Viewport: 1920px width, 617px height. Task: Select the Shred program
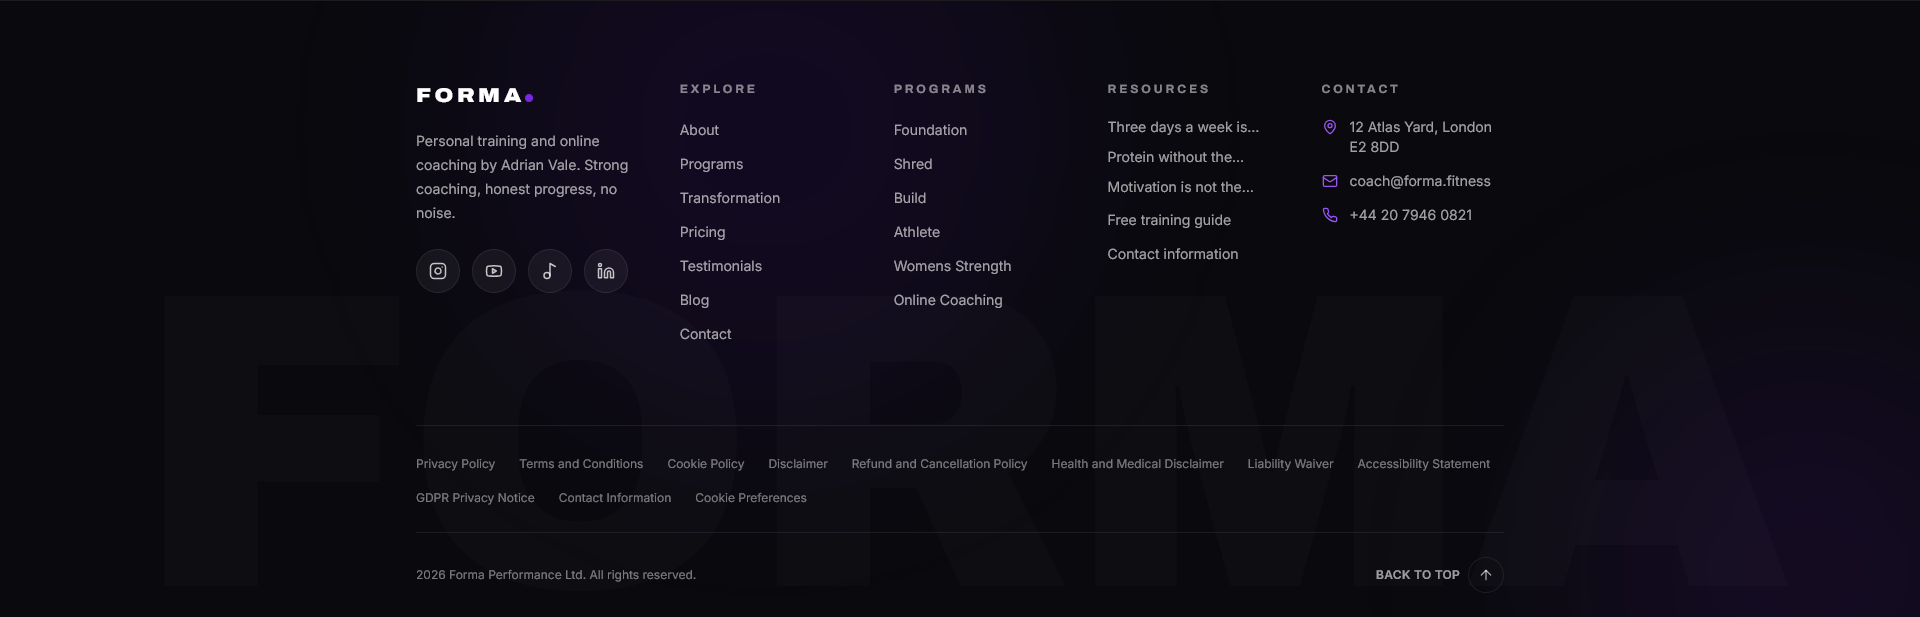coord(913,164)
